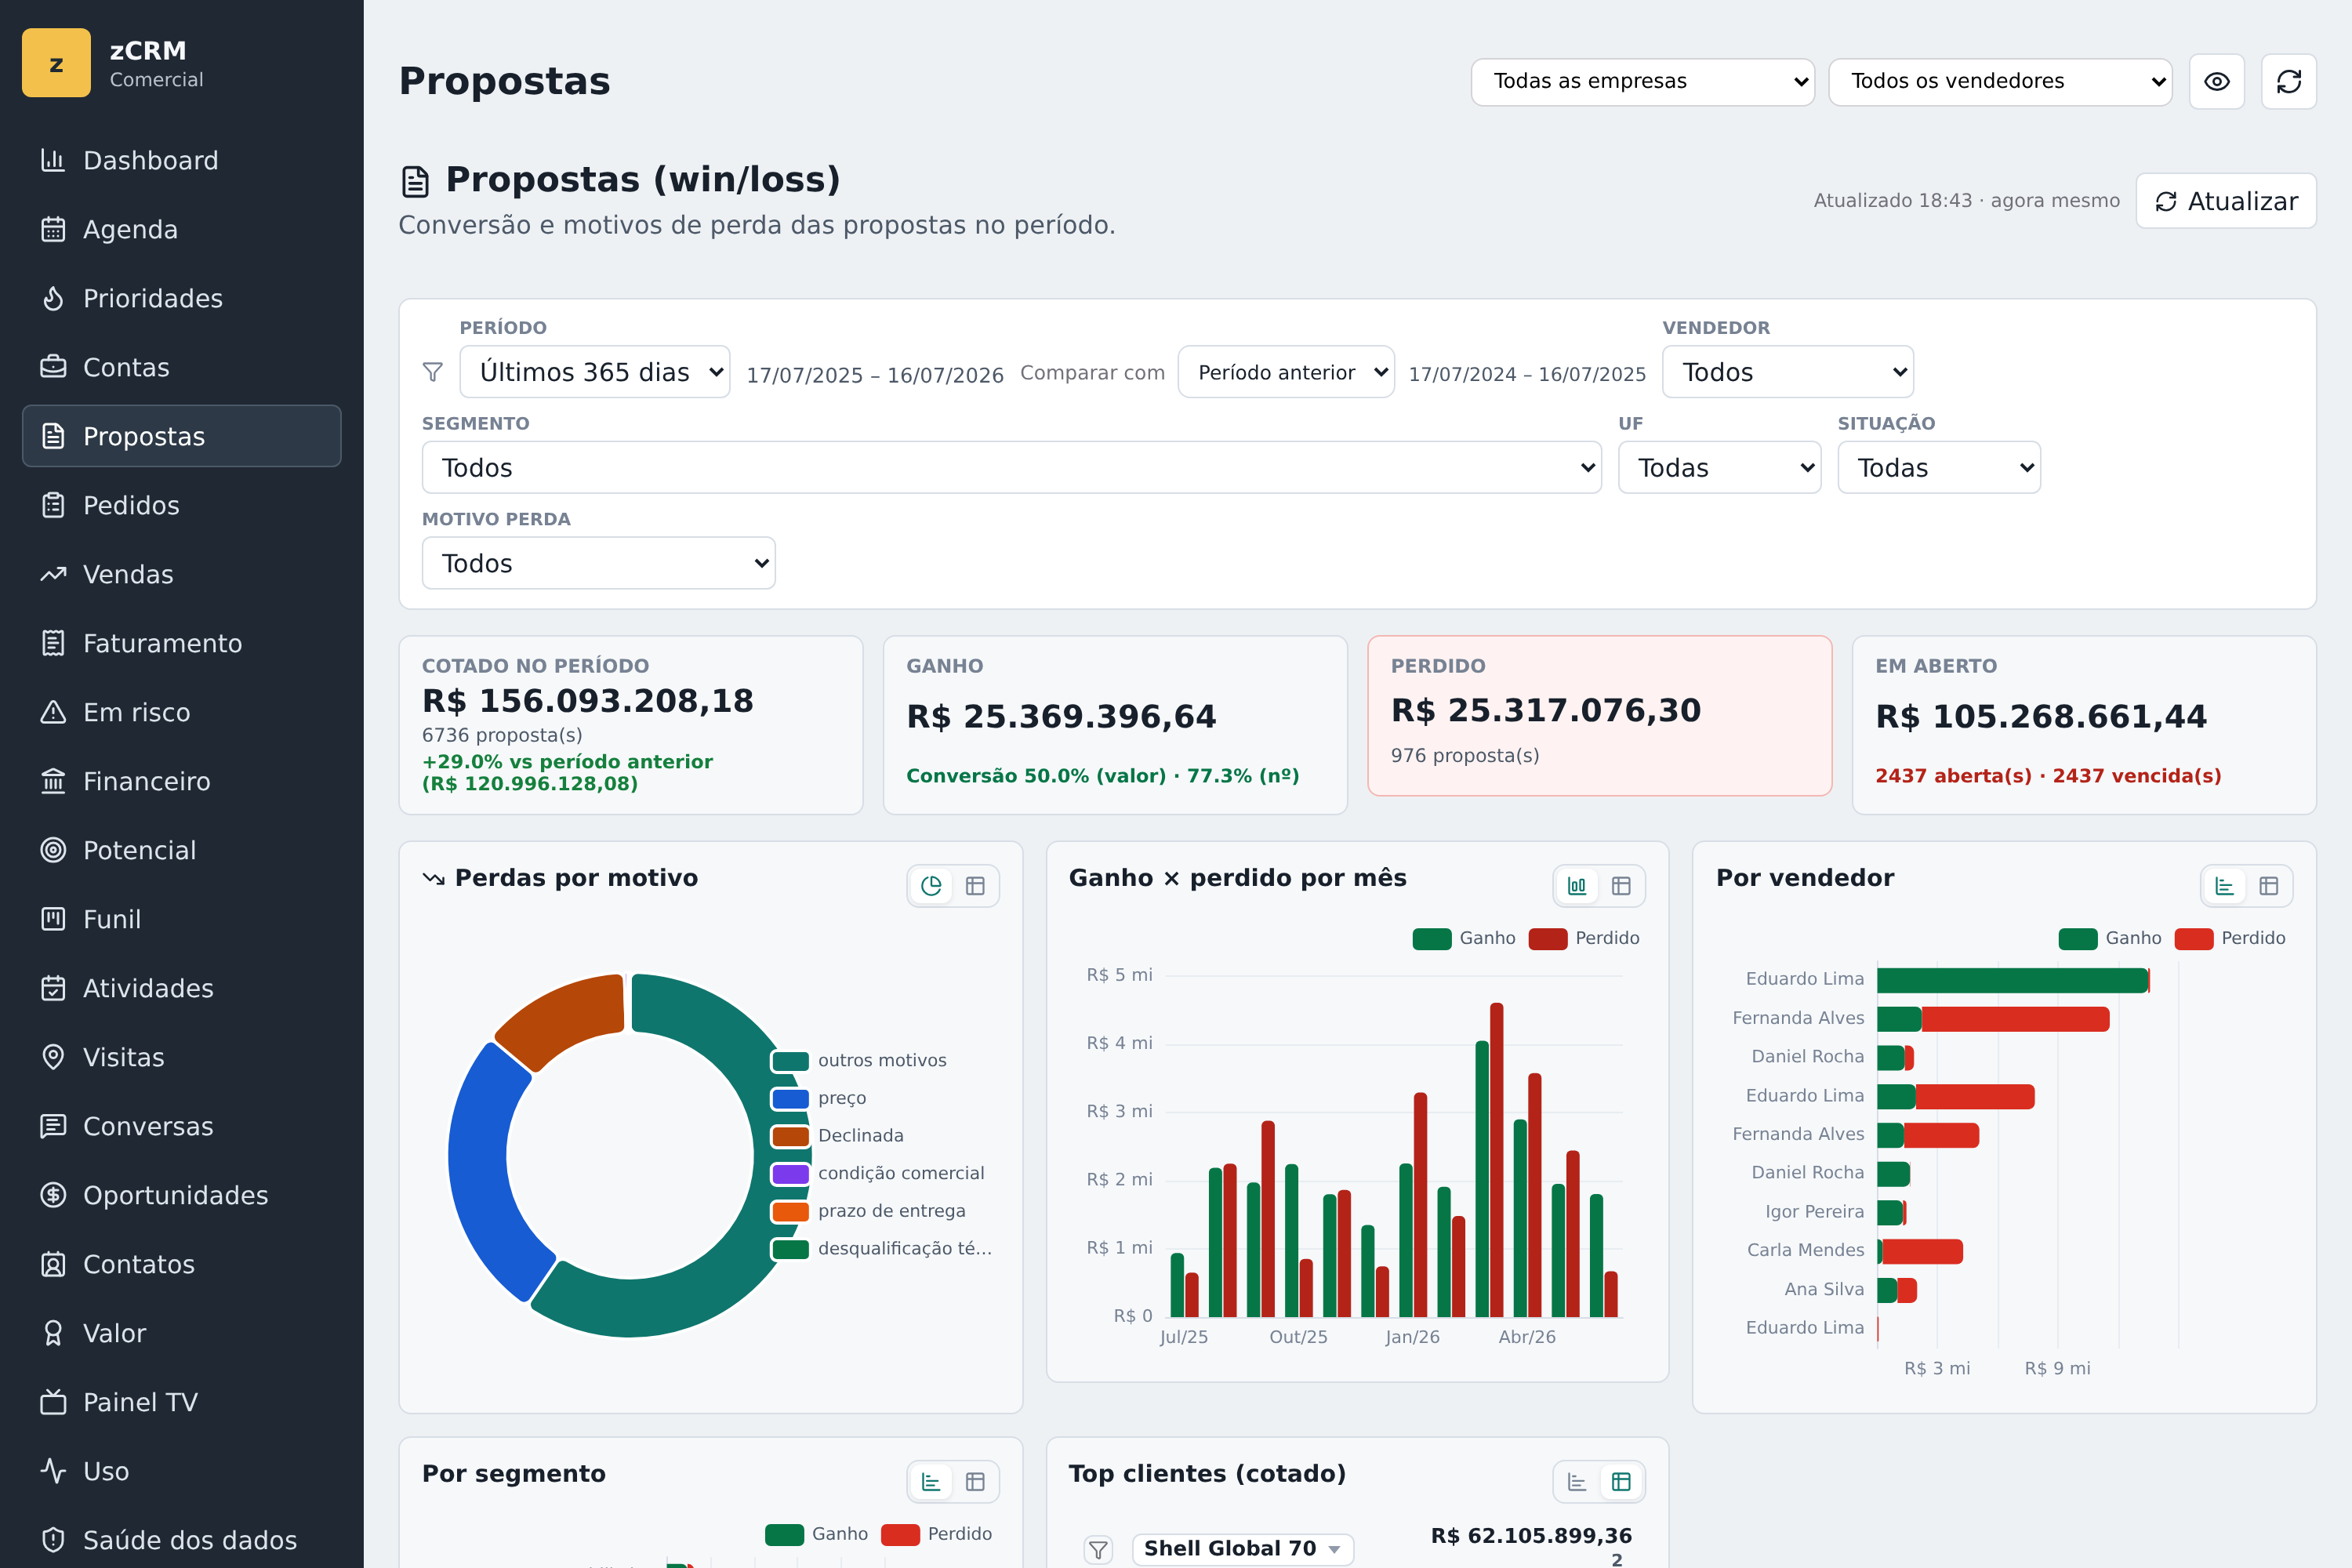Show Ganho × perdido por mês as chart
This screenshot has width=2352, height=1568.
[1577, 886]
